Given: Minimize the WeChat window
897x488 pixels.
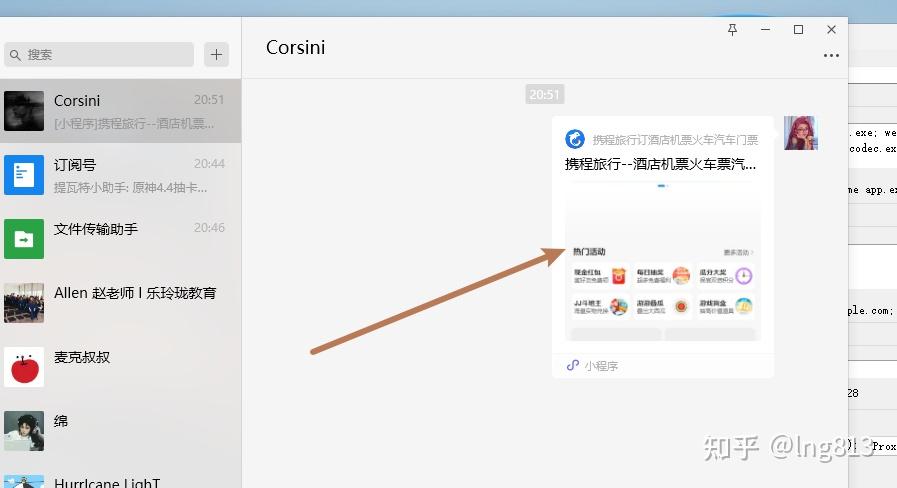Looking at the screenshot, I should (765, 30).
